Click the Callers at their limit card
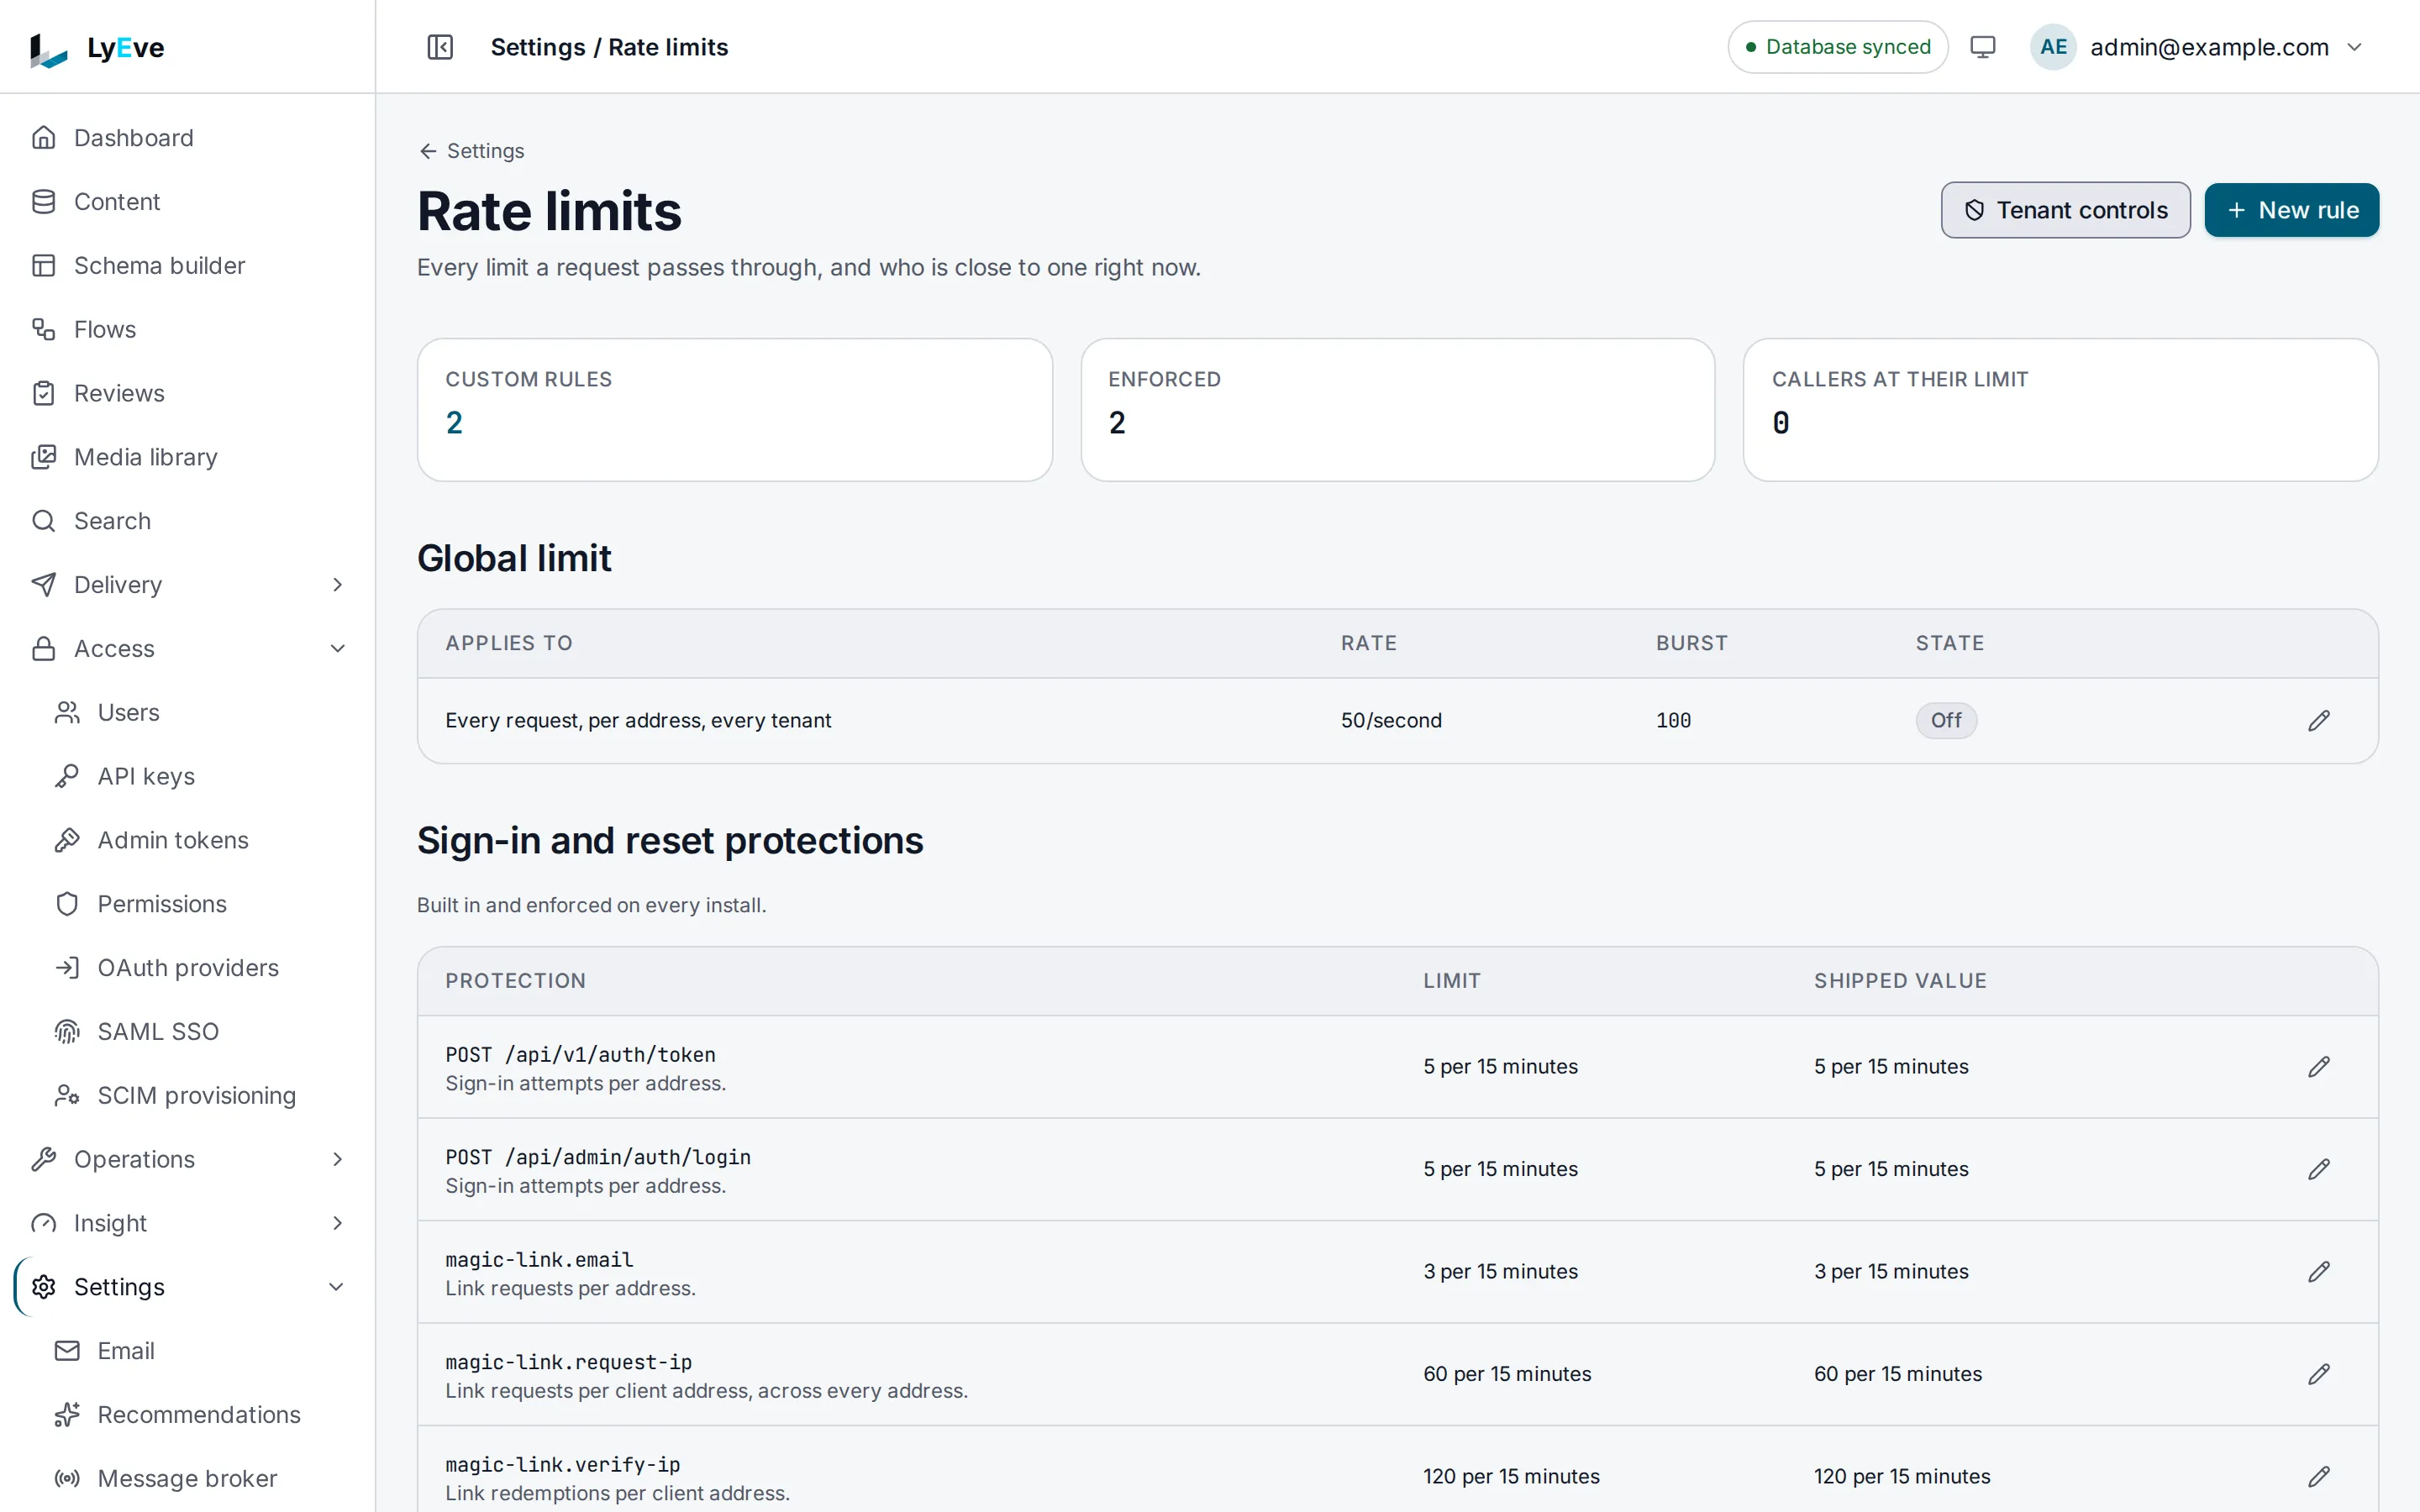This screenshot has width=2420, height=1512. tap(2060, 410)
